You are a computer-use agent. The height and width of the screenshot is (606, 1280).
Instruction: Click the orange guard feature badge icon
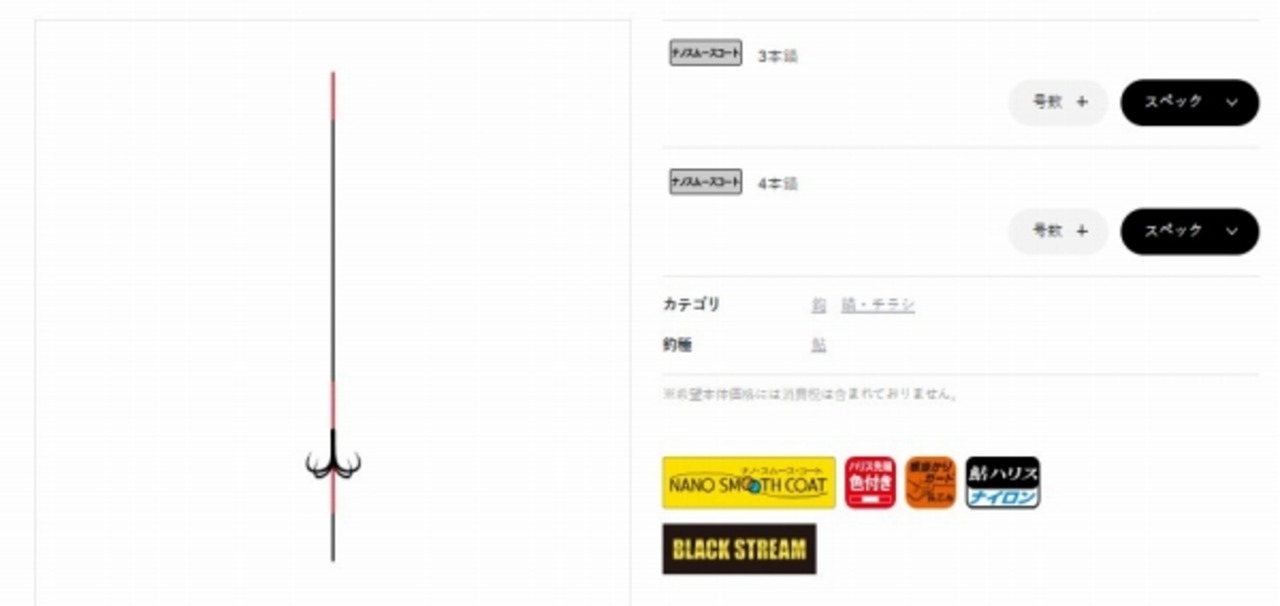(930, 483)
